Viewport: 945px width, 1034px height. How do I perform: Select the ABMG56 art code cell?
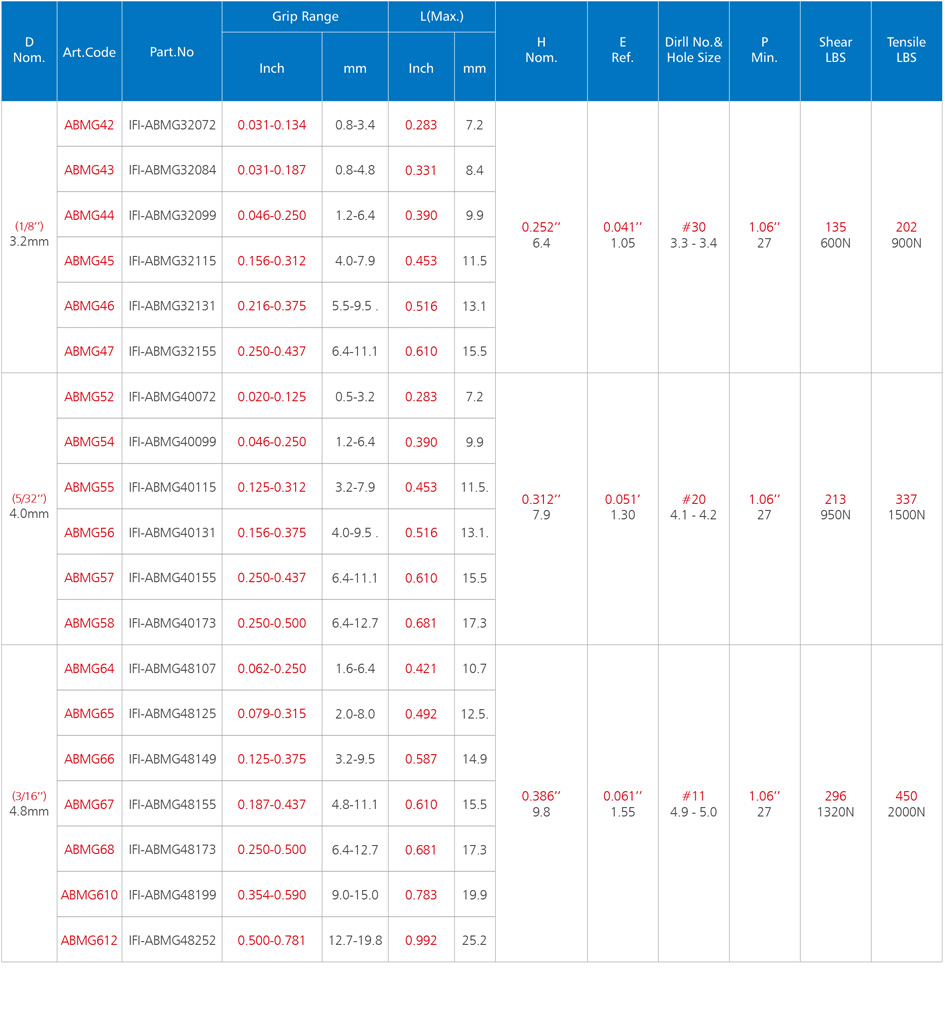click(x=89, y=533)
